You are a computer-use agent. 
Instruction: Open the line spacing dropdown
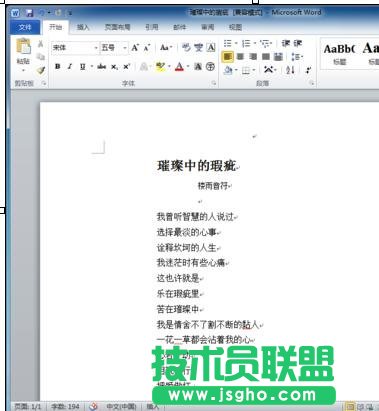[x=297, y=57]
